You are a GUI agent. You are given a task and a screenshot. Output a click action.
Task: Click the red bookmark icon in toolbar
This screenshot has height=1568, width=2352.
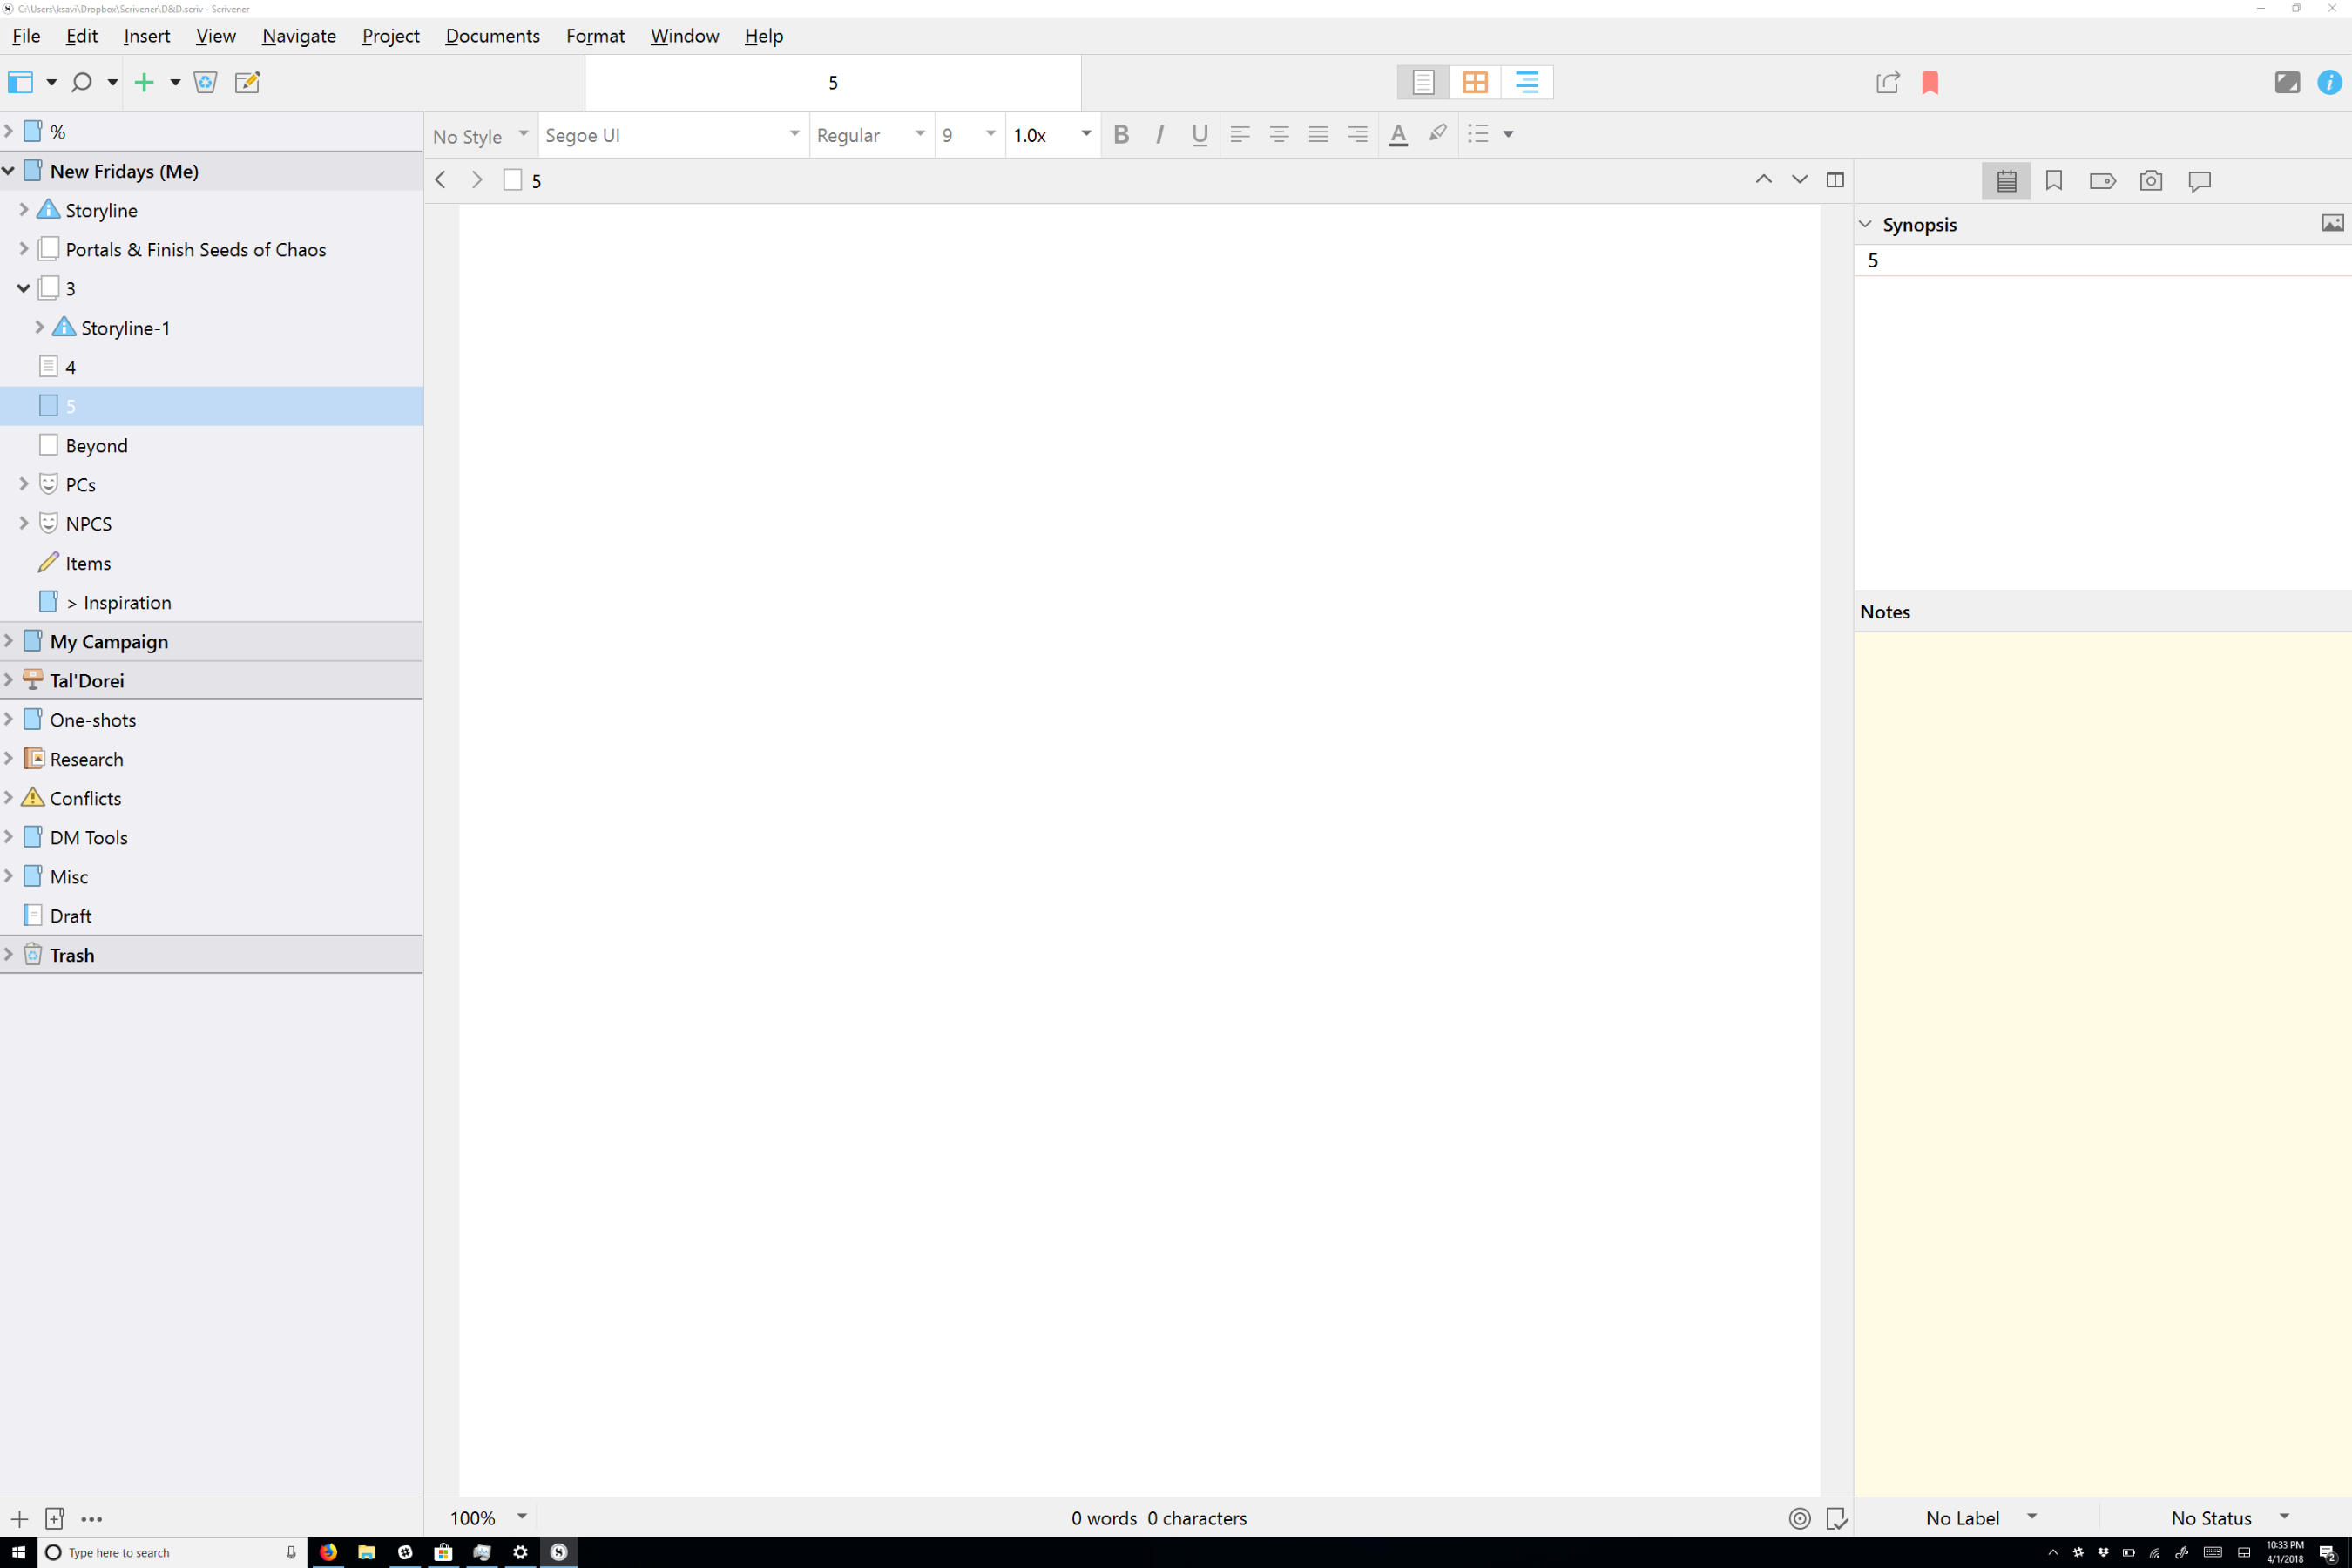click(1930, 82)
